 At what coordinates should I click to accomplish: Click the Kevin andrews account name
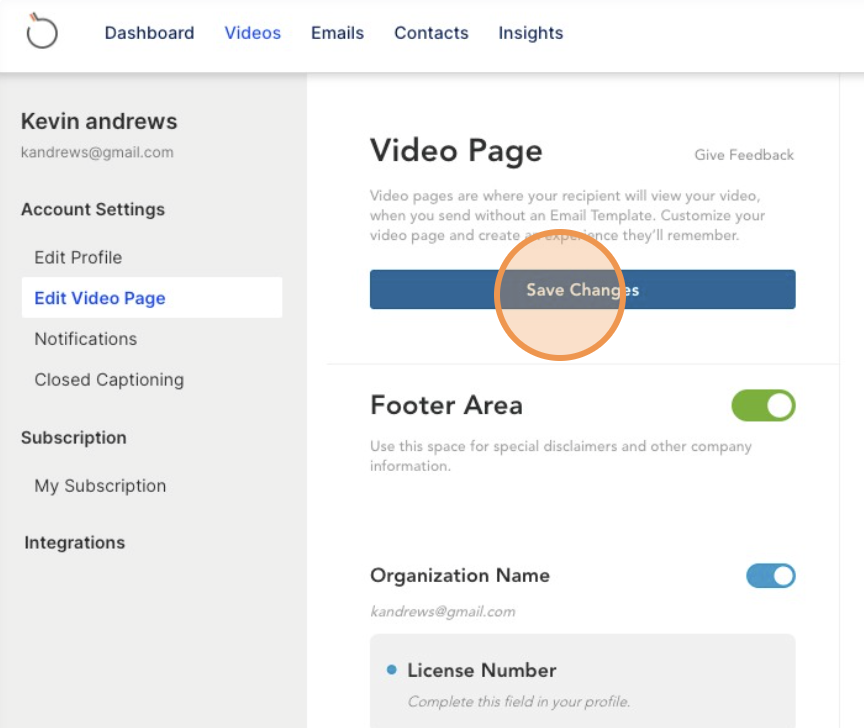(99, 121)
